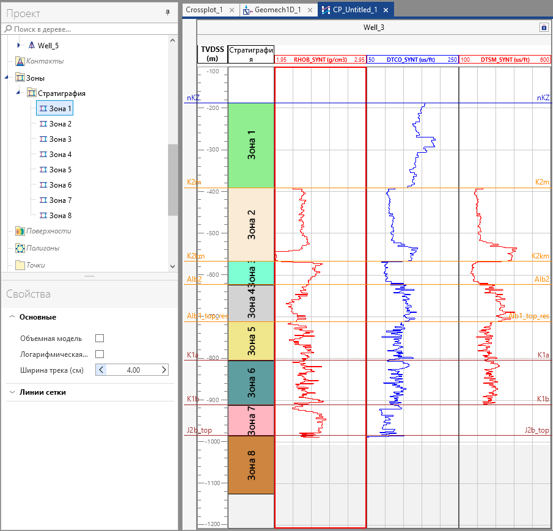Click the K1a marker label on left
This screenshot has width=553, height=531.
192,355
